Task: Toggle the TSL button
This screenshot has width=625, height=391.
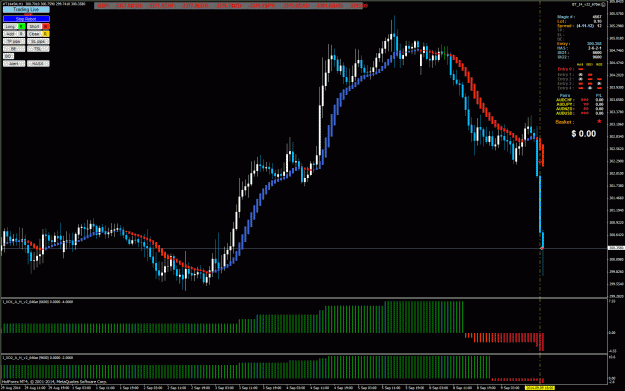Action: (38, 49)
